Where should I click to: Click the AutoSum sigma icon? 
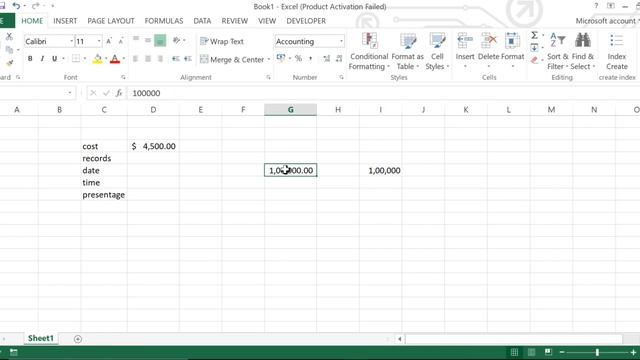tap(534, 36)
